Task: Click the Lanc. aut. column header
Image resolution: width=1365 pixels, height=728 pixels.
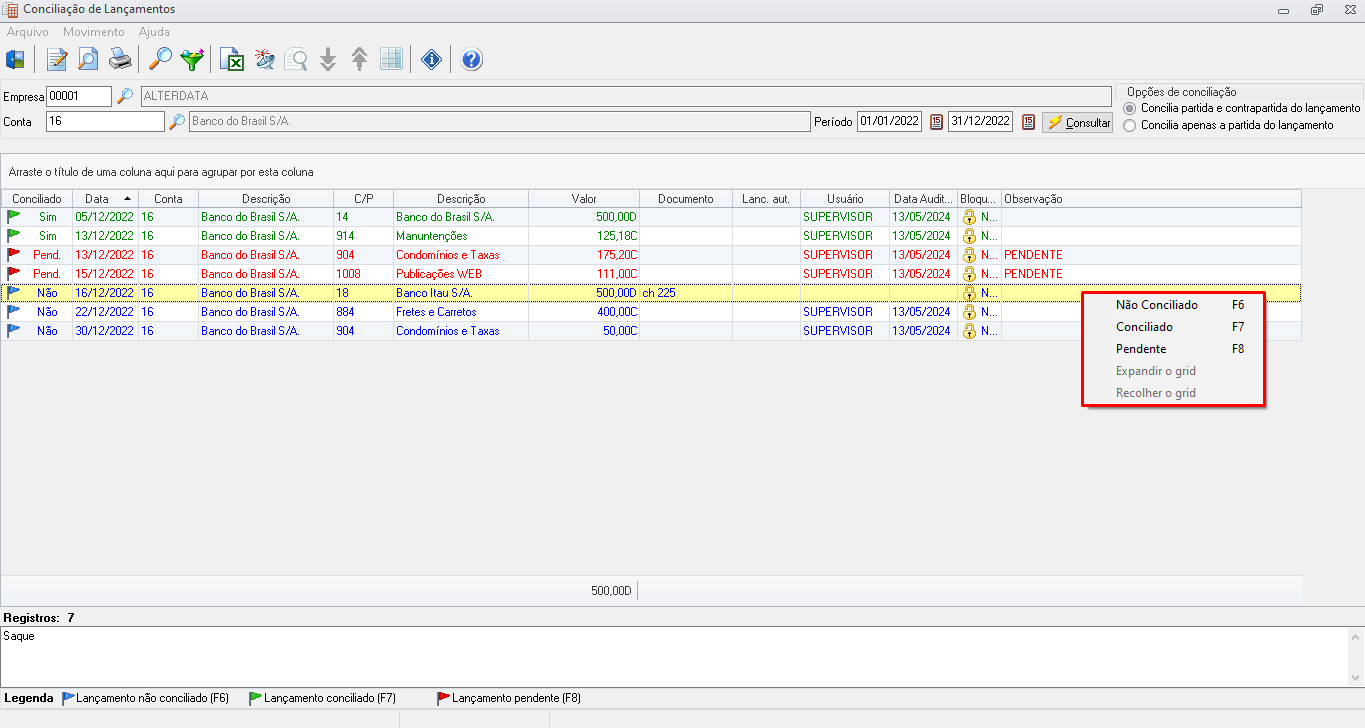Action: coord(767,199)
